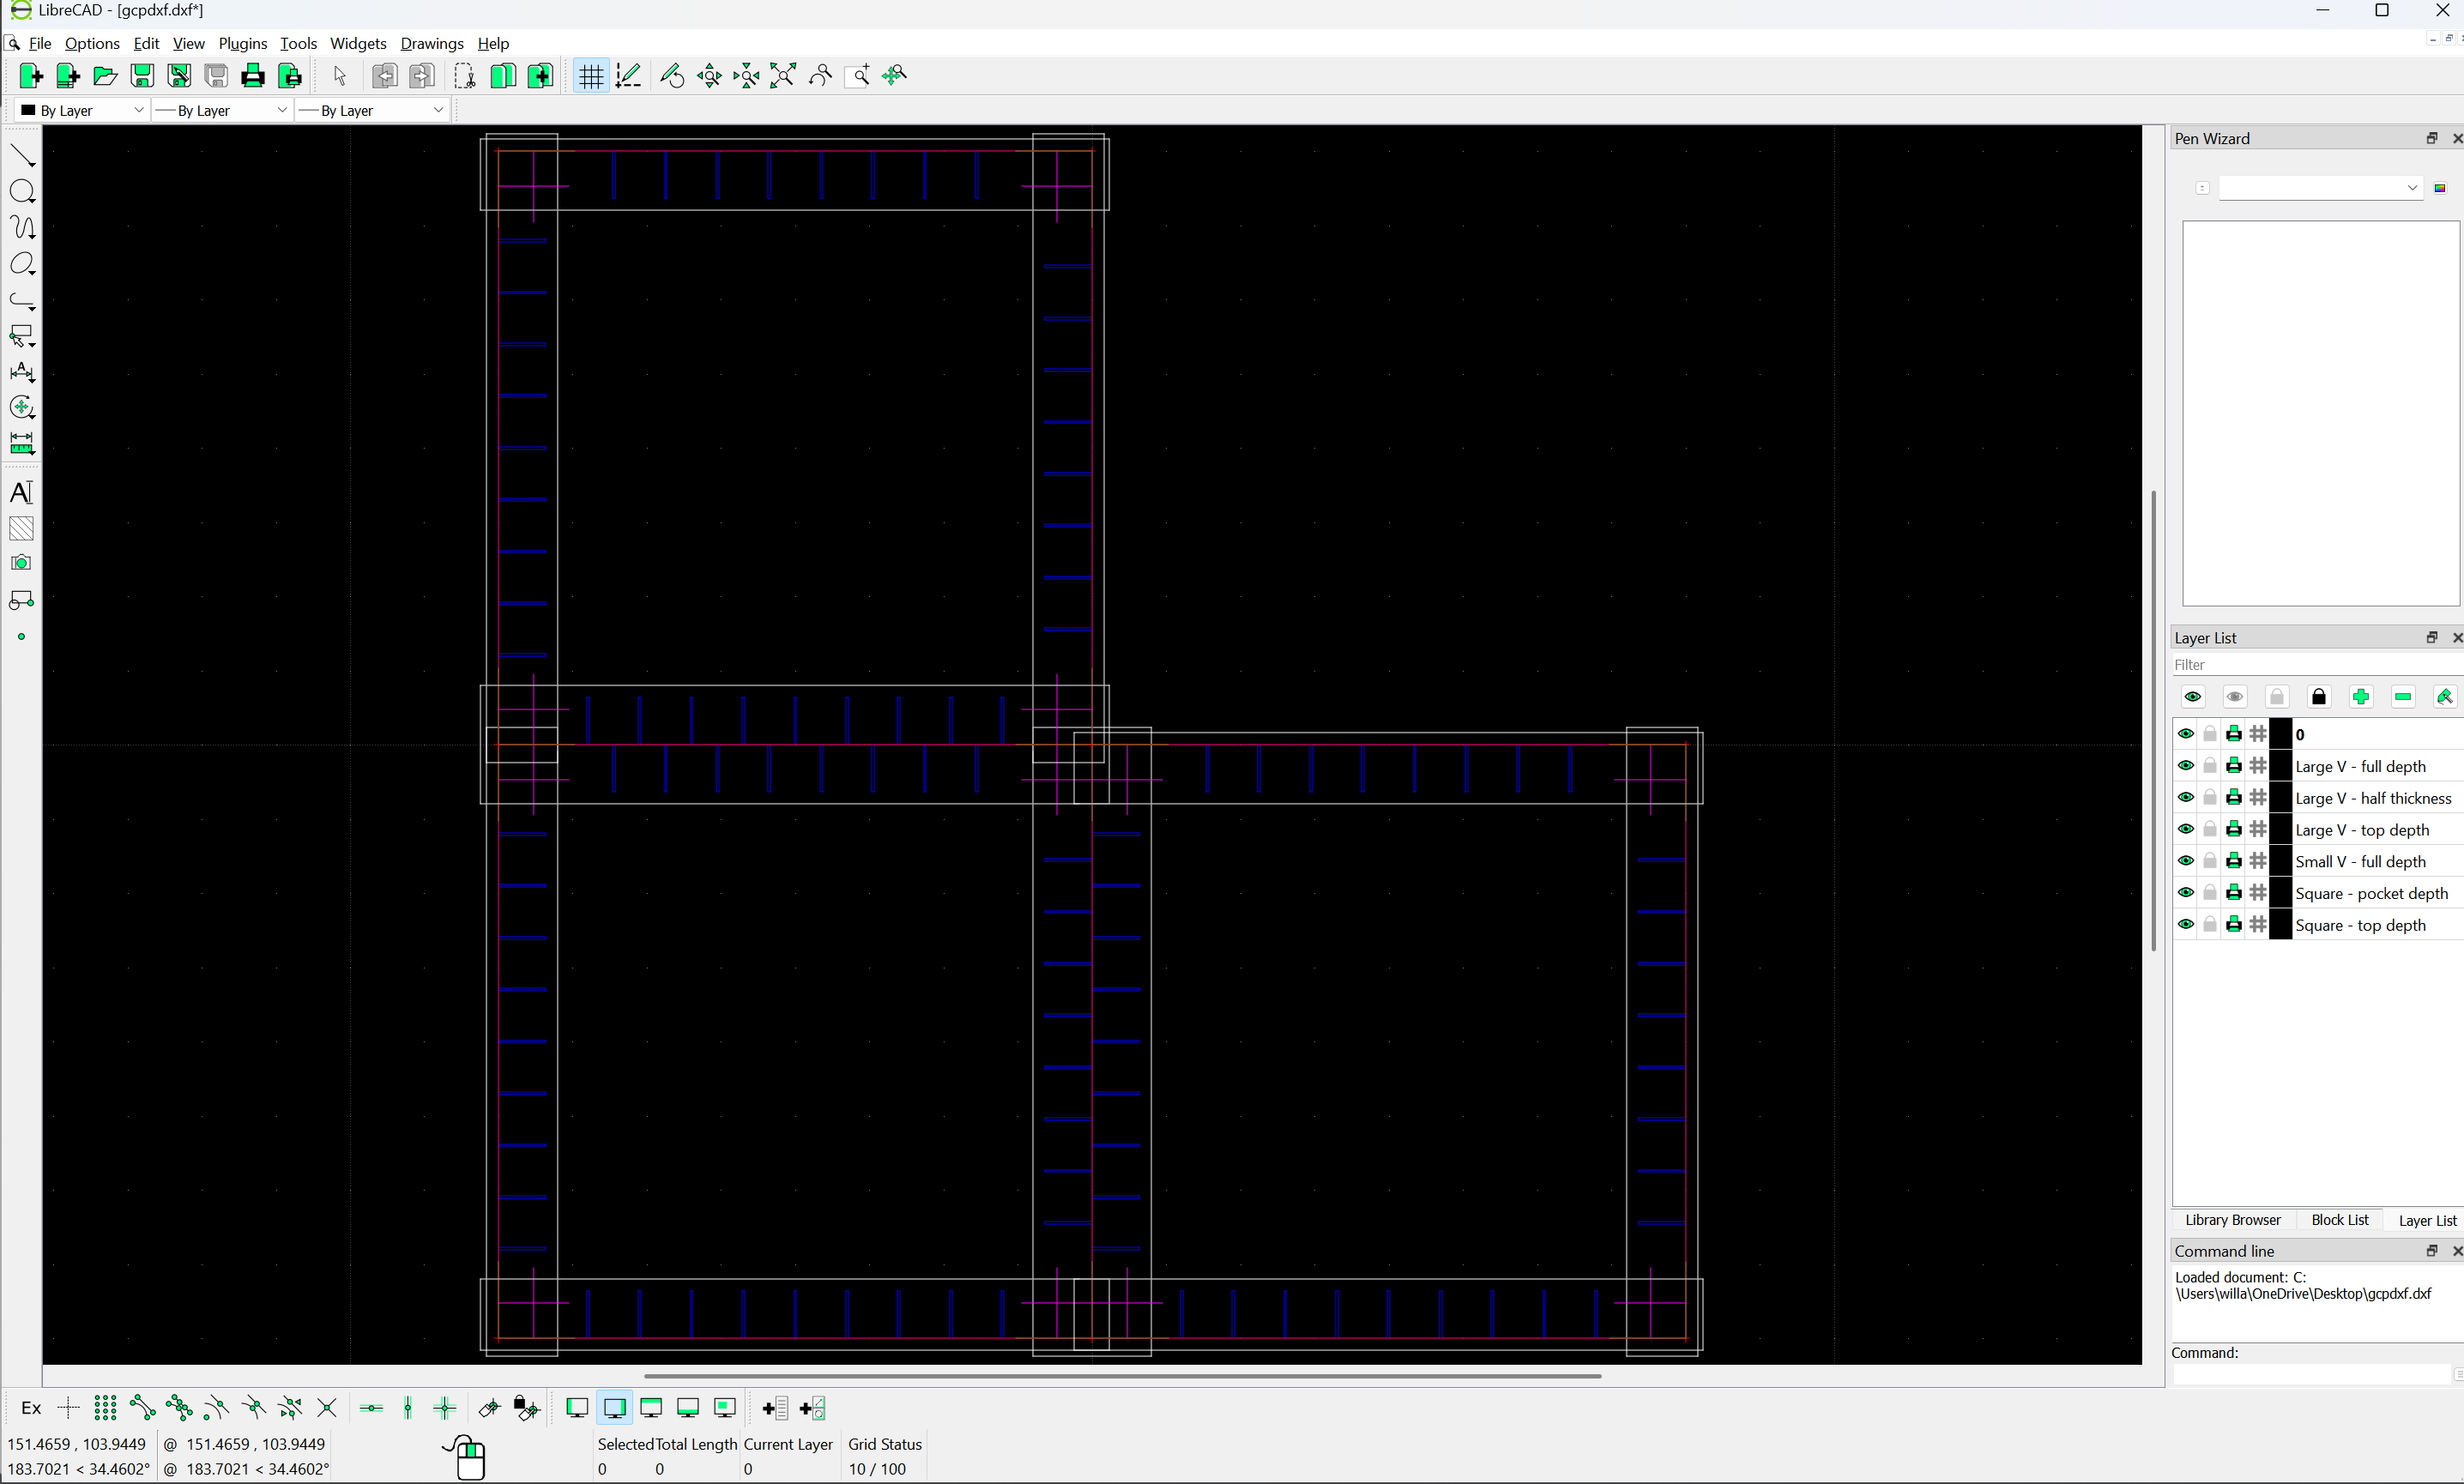
Task: Open the Widgets menu
Action: click(x=358, y=43)
